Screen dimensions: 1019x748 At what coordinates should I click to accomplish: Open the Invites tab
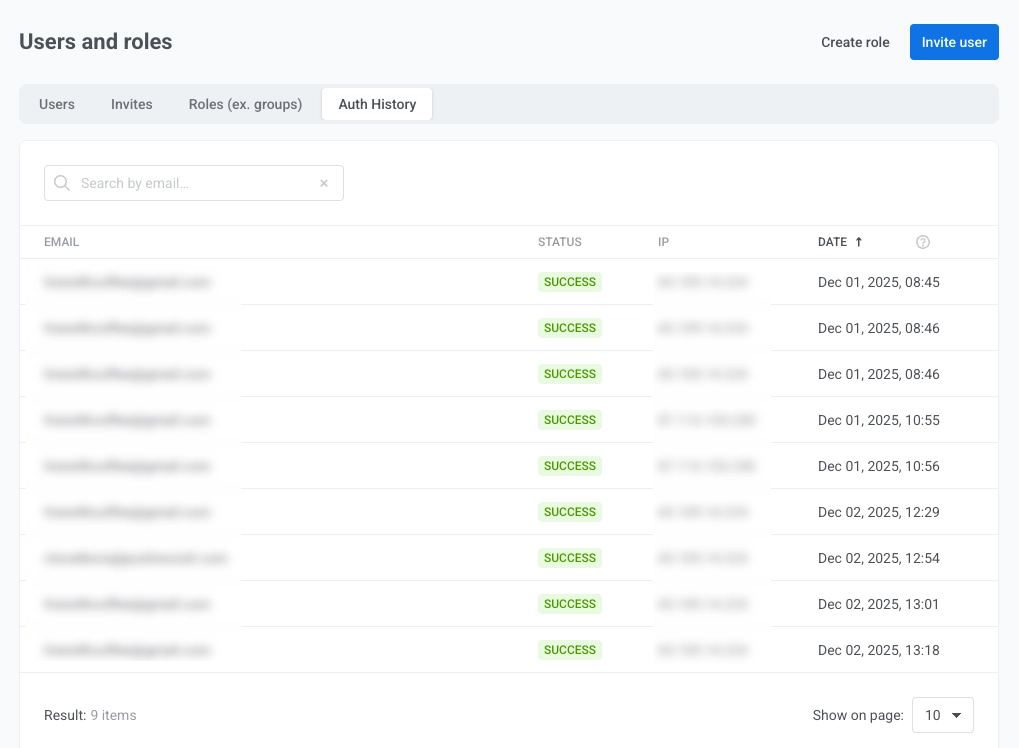132,104
